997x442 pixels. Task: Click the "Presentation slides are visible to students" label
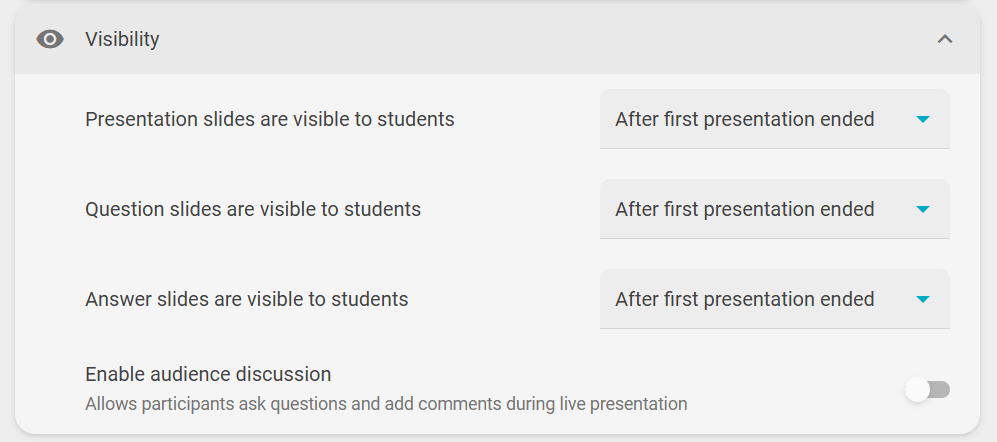tap(270, 119)
